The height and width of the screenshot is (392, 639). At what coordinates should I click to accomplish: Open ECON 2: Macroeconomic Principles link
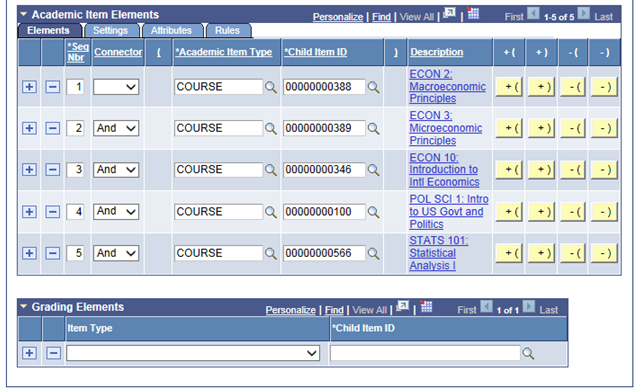447,86
